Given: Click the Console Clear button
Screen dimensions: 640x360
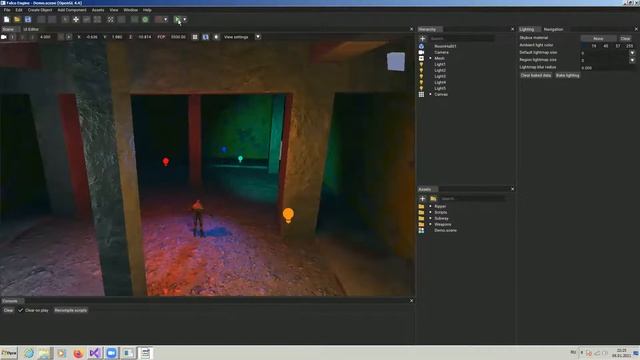Looking at the screenshot, I should 8,310.
